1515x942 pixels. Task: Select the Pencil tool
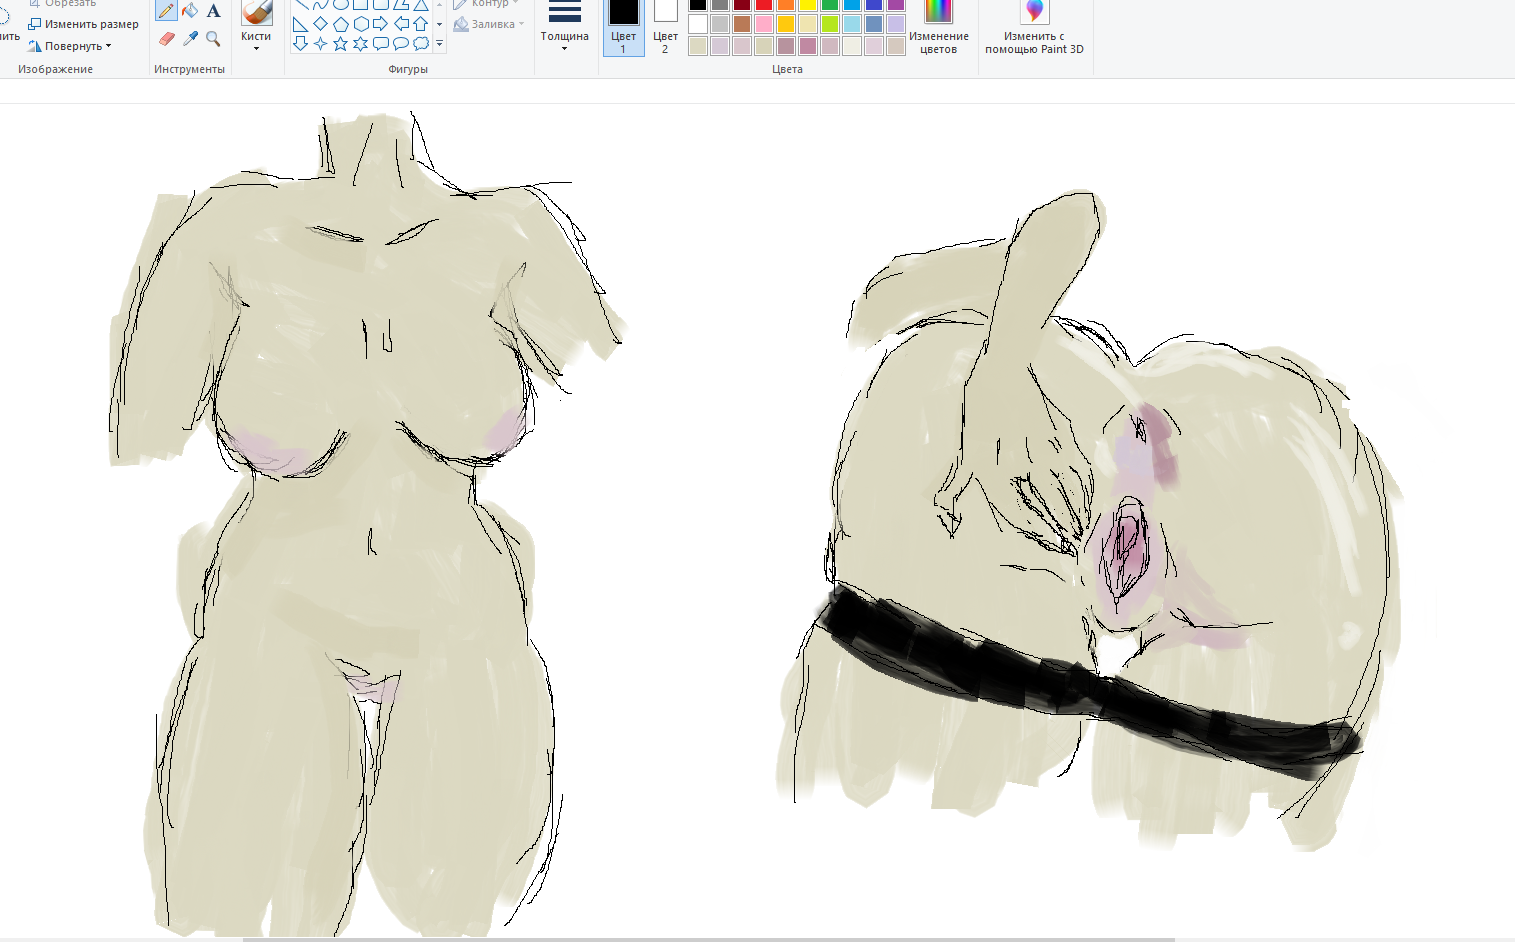point(167,11)
